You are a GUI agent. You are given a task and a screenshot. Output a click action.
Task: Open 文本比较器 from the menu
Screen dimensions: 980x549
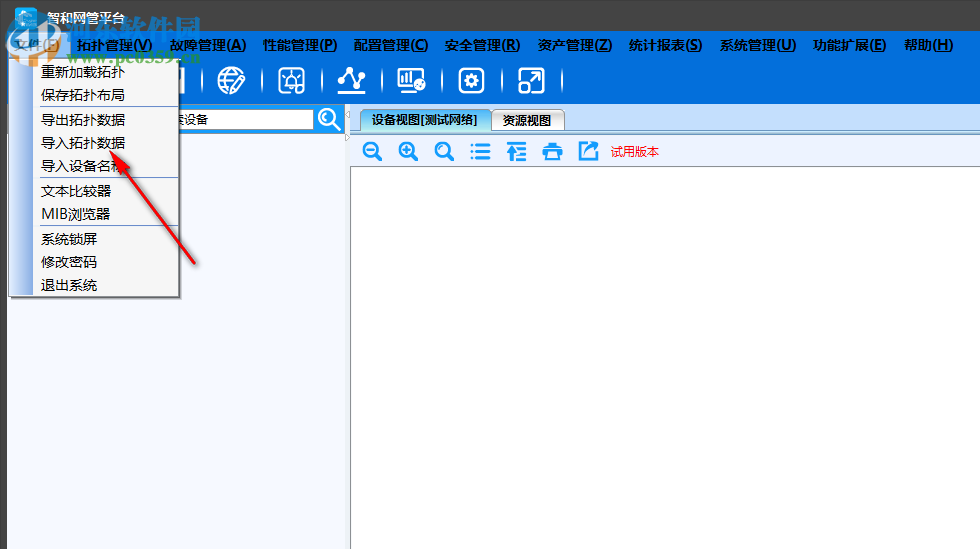pyautogui.click(x=76, y=191)
